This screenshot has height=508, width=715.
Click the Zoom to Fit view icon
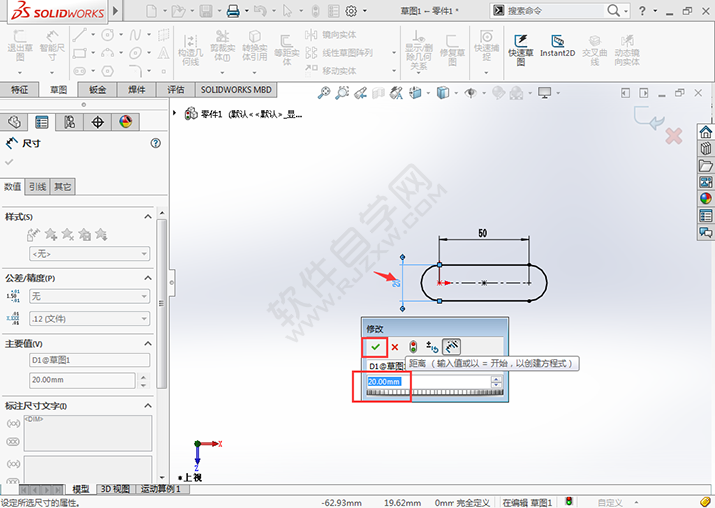coord(324,93)
